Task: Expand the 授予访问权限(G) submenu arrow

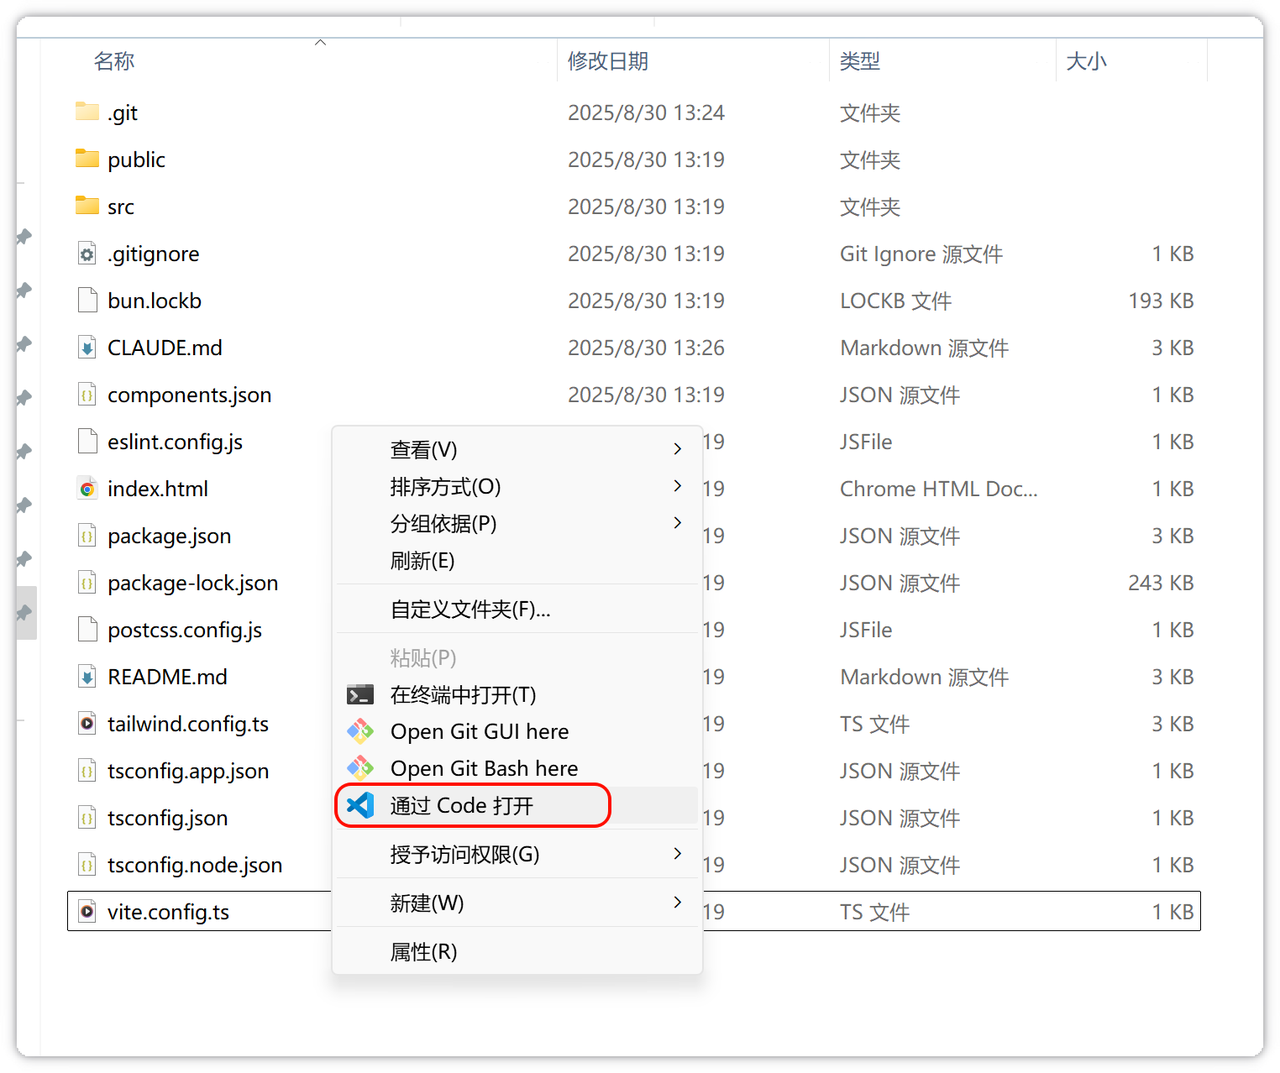Action: point(677,853)
